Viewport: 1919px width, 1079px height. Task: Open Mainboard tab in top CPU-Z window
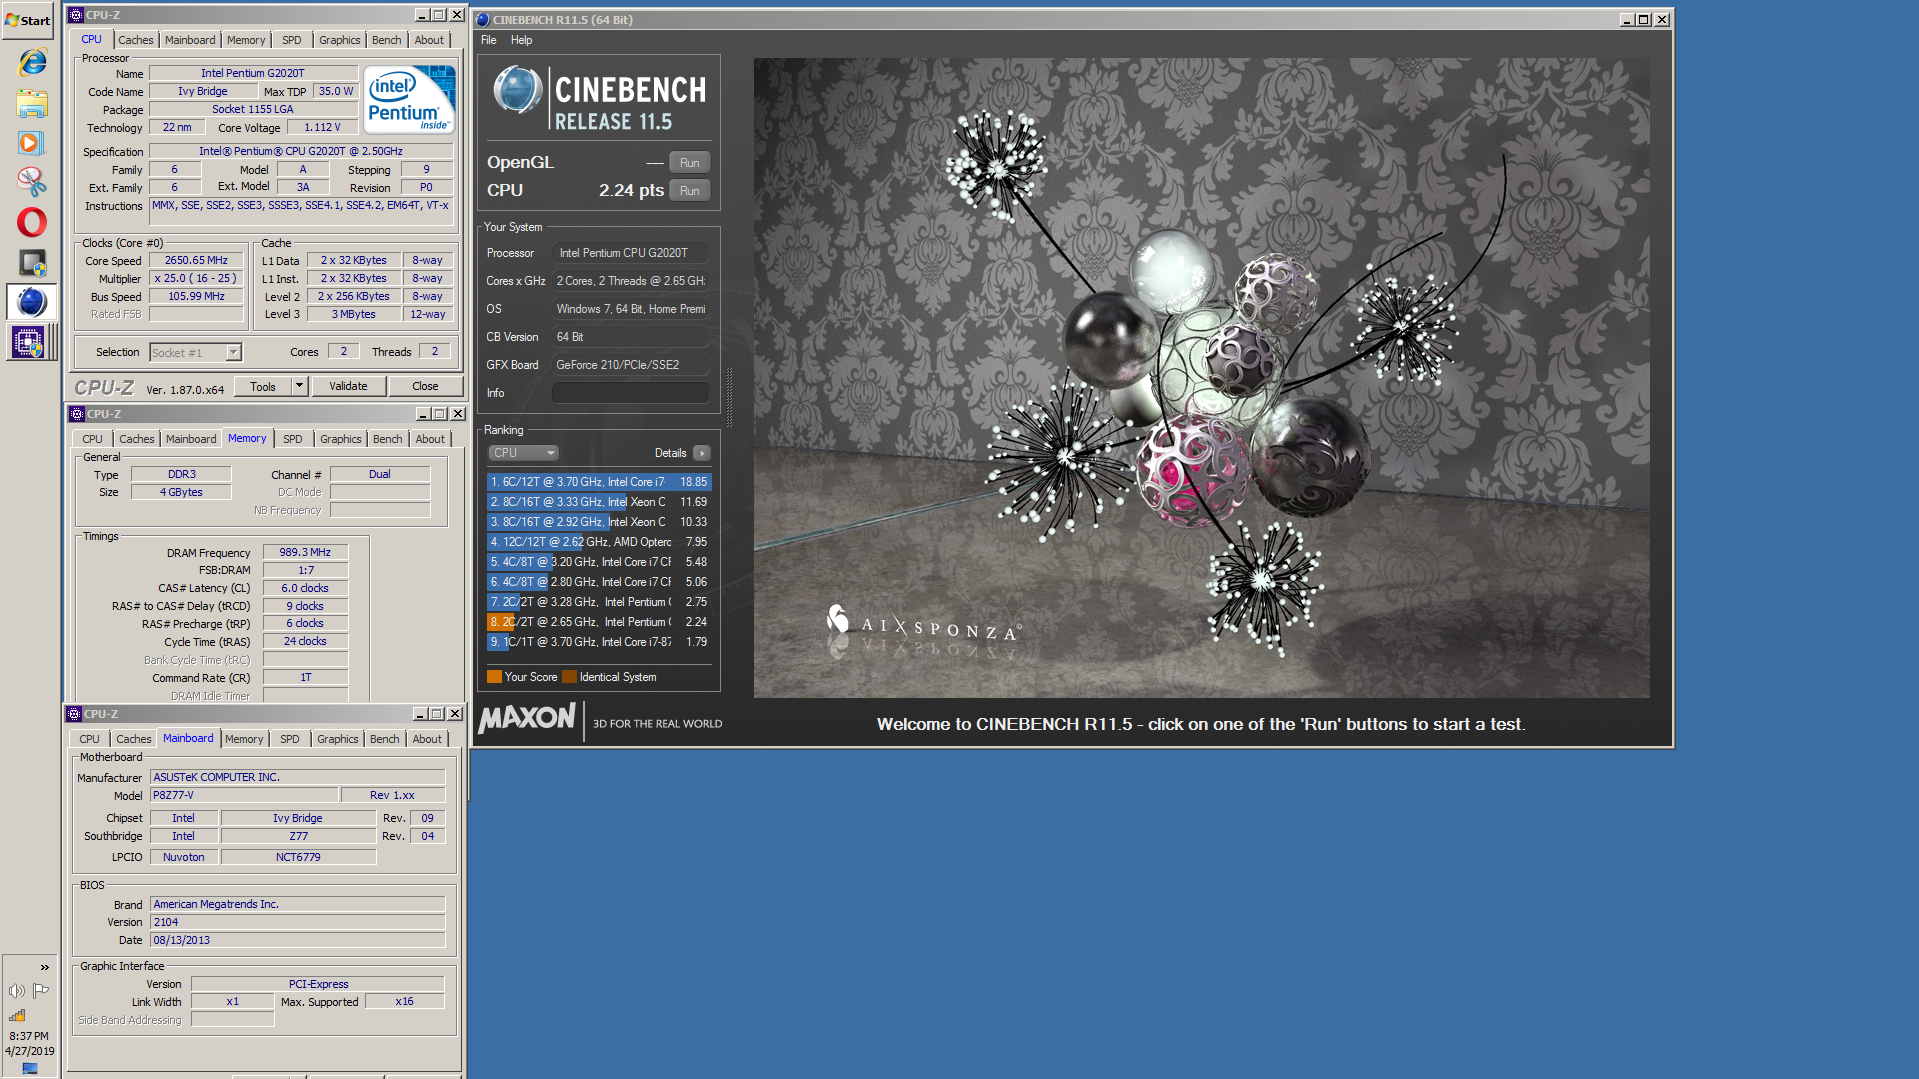click(x=190, y=40)
